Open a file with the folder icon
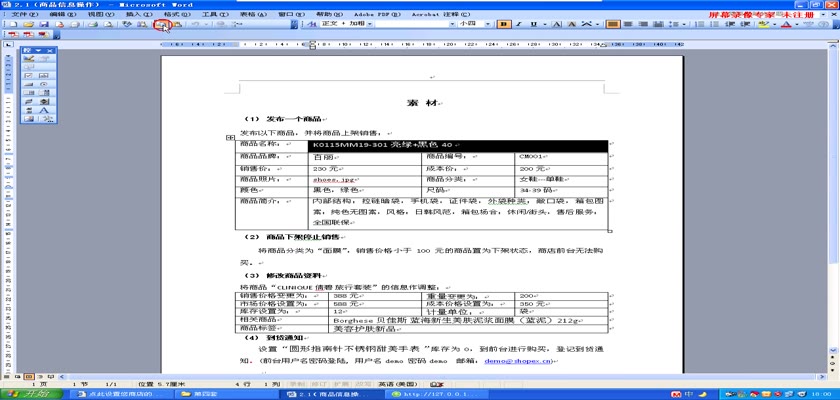Viewport: 840px width, 400px height. pos(28,24)
